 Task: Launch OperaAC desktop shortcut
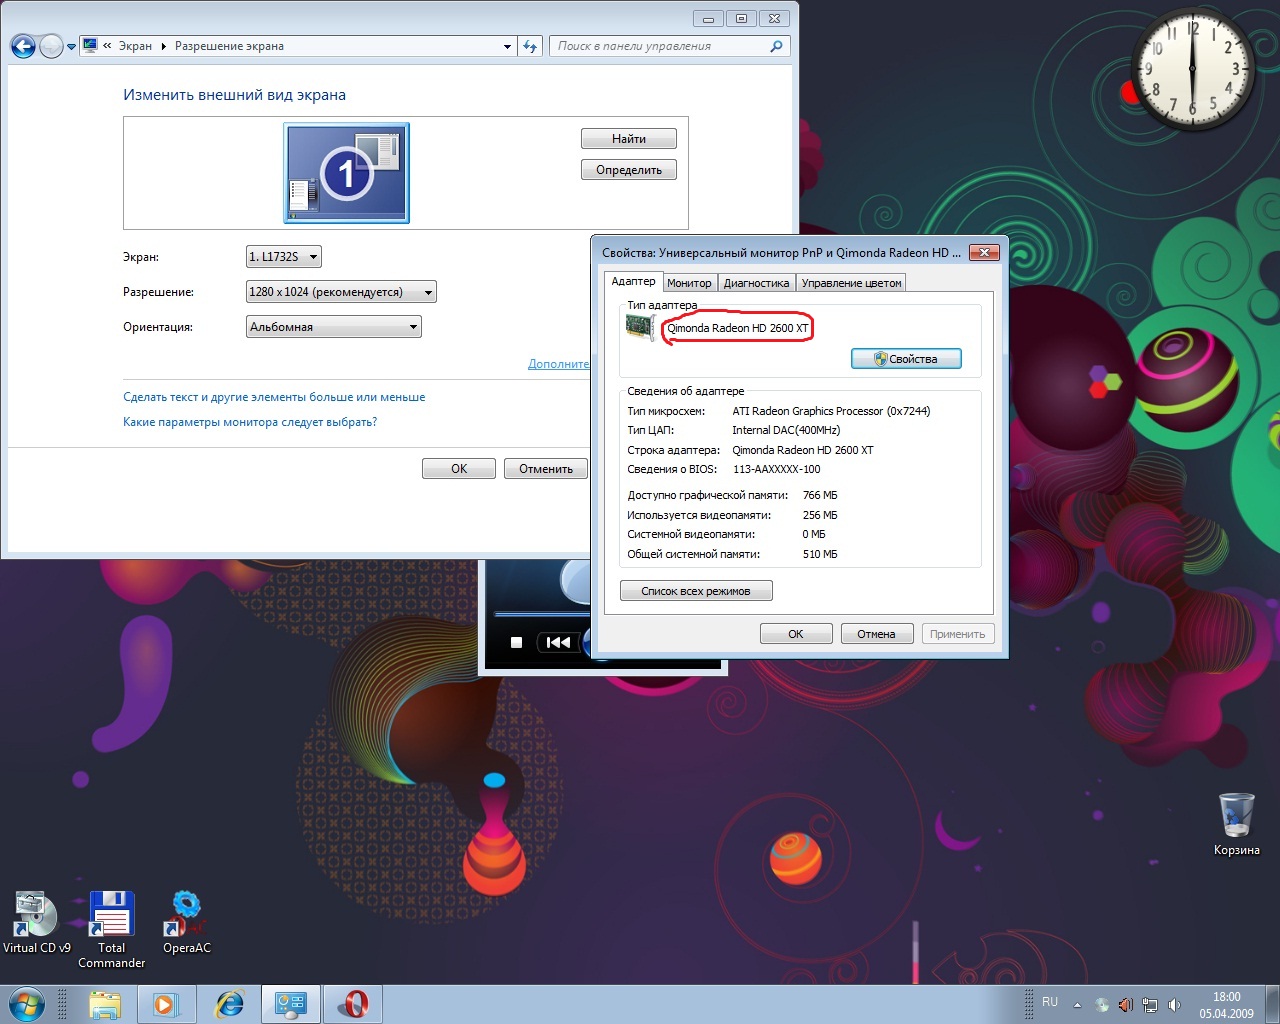pyautogui.click(x=186, y=916)
